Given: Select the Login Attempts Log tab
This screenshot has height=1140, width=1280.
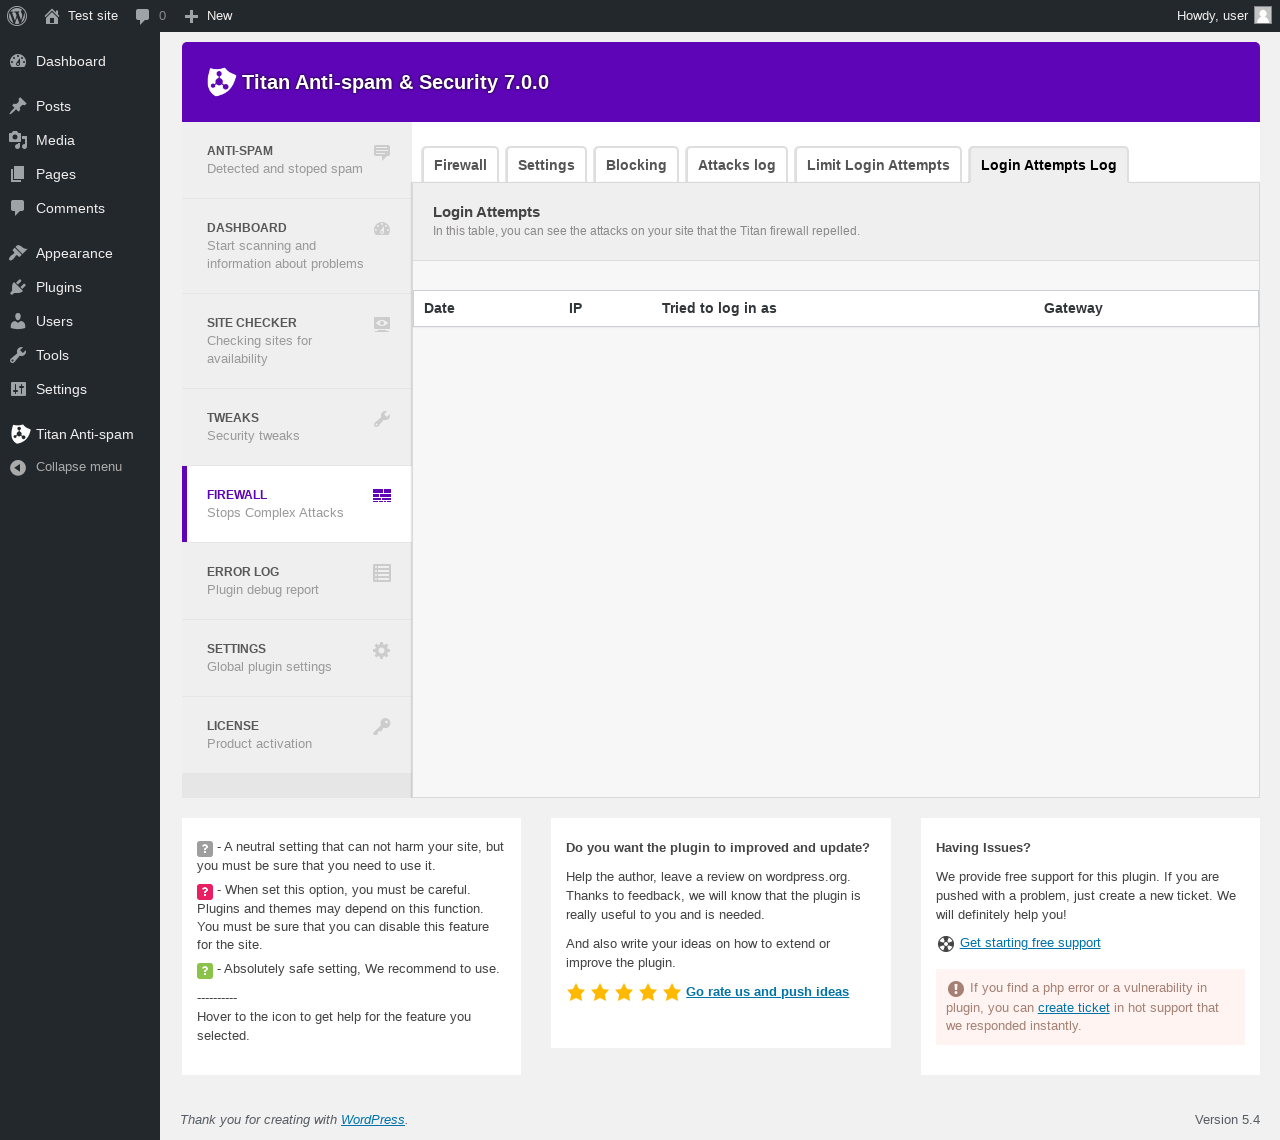Looking at the screenshot, I should click(1049, 165).
